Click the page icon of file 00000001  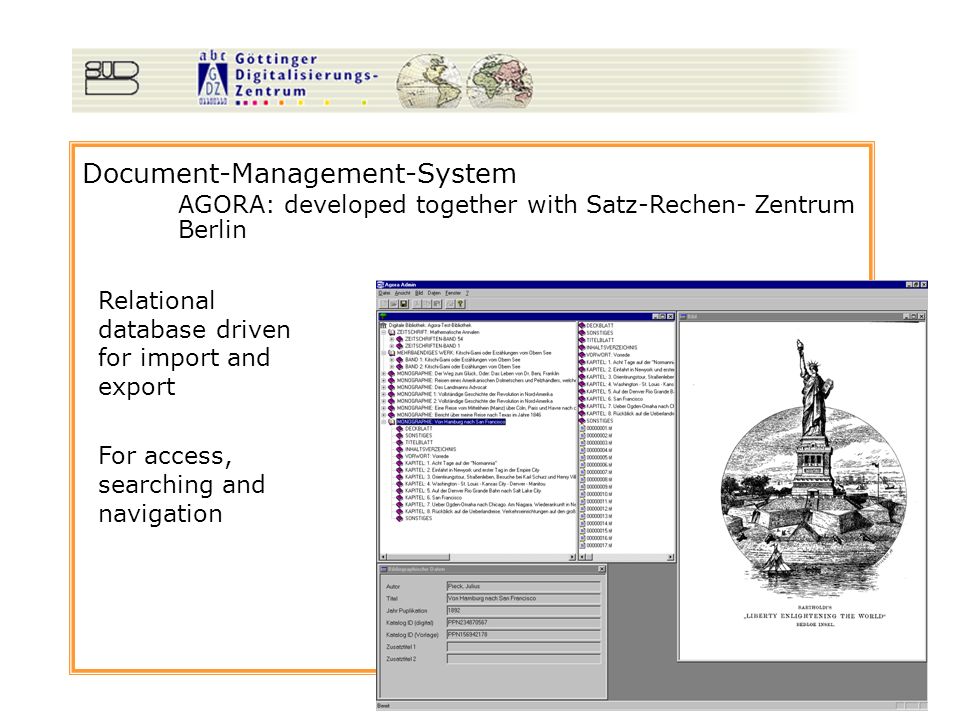pos(583,428)
